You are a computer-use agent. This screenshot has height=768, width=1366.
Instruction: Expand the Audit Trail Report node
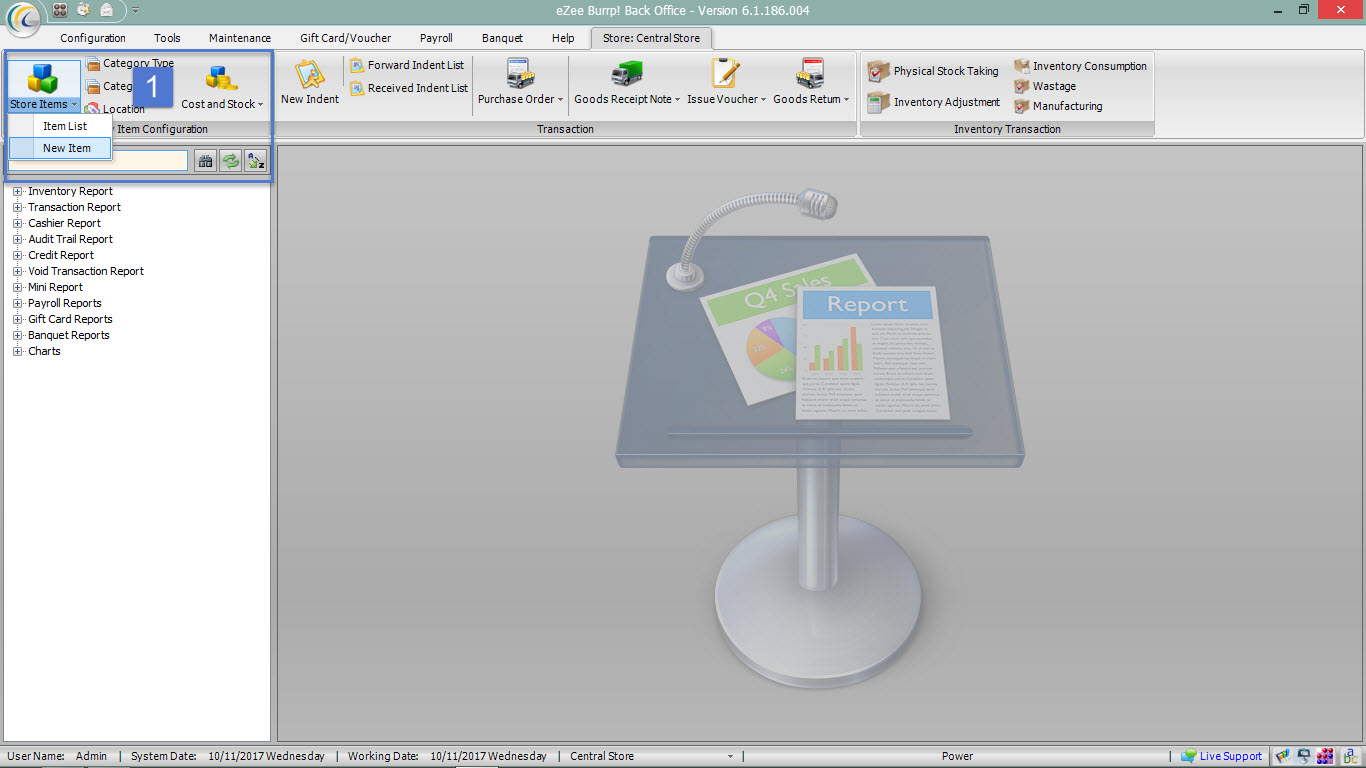tap(17, 239)
